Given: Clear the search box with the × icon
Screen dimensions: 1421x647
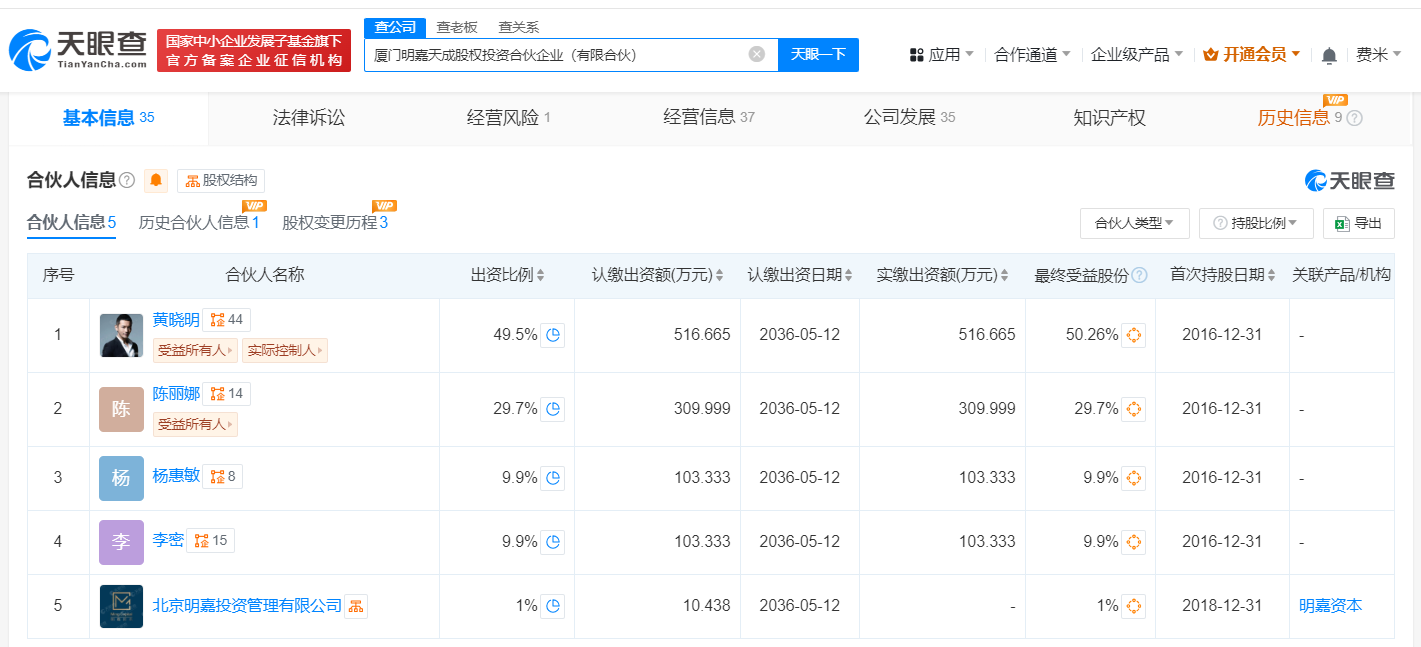Looking at the screenshot, I should click(757, 54).
